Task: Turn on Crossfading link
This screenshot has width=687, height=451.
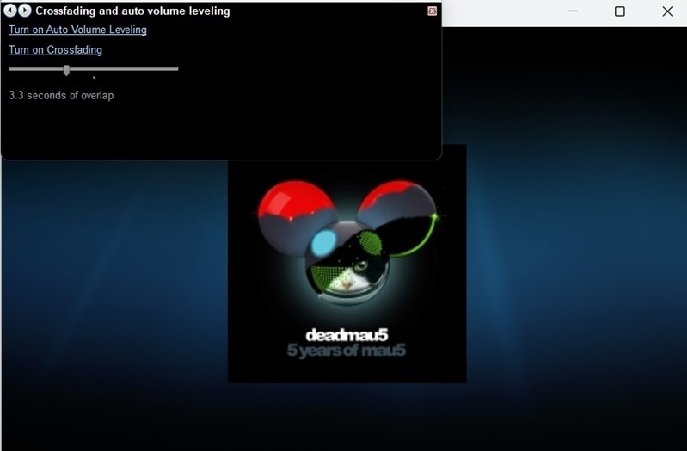Action: (x=55, y=50)
